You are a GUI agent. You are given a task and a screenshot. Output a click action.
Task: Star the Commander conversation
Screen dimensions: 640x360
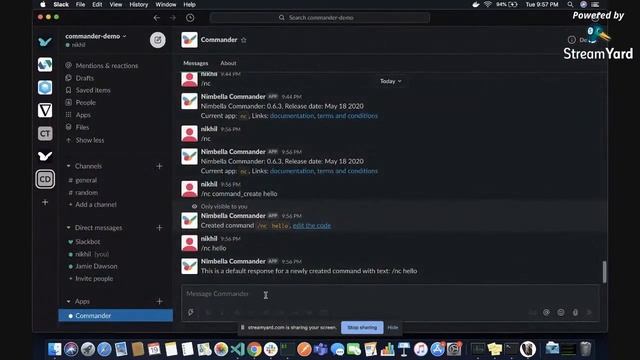pos(244,40)
